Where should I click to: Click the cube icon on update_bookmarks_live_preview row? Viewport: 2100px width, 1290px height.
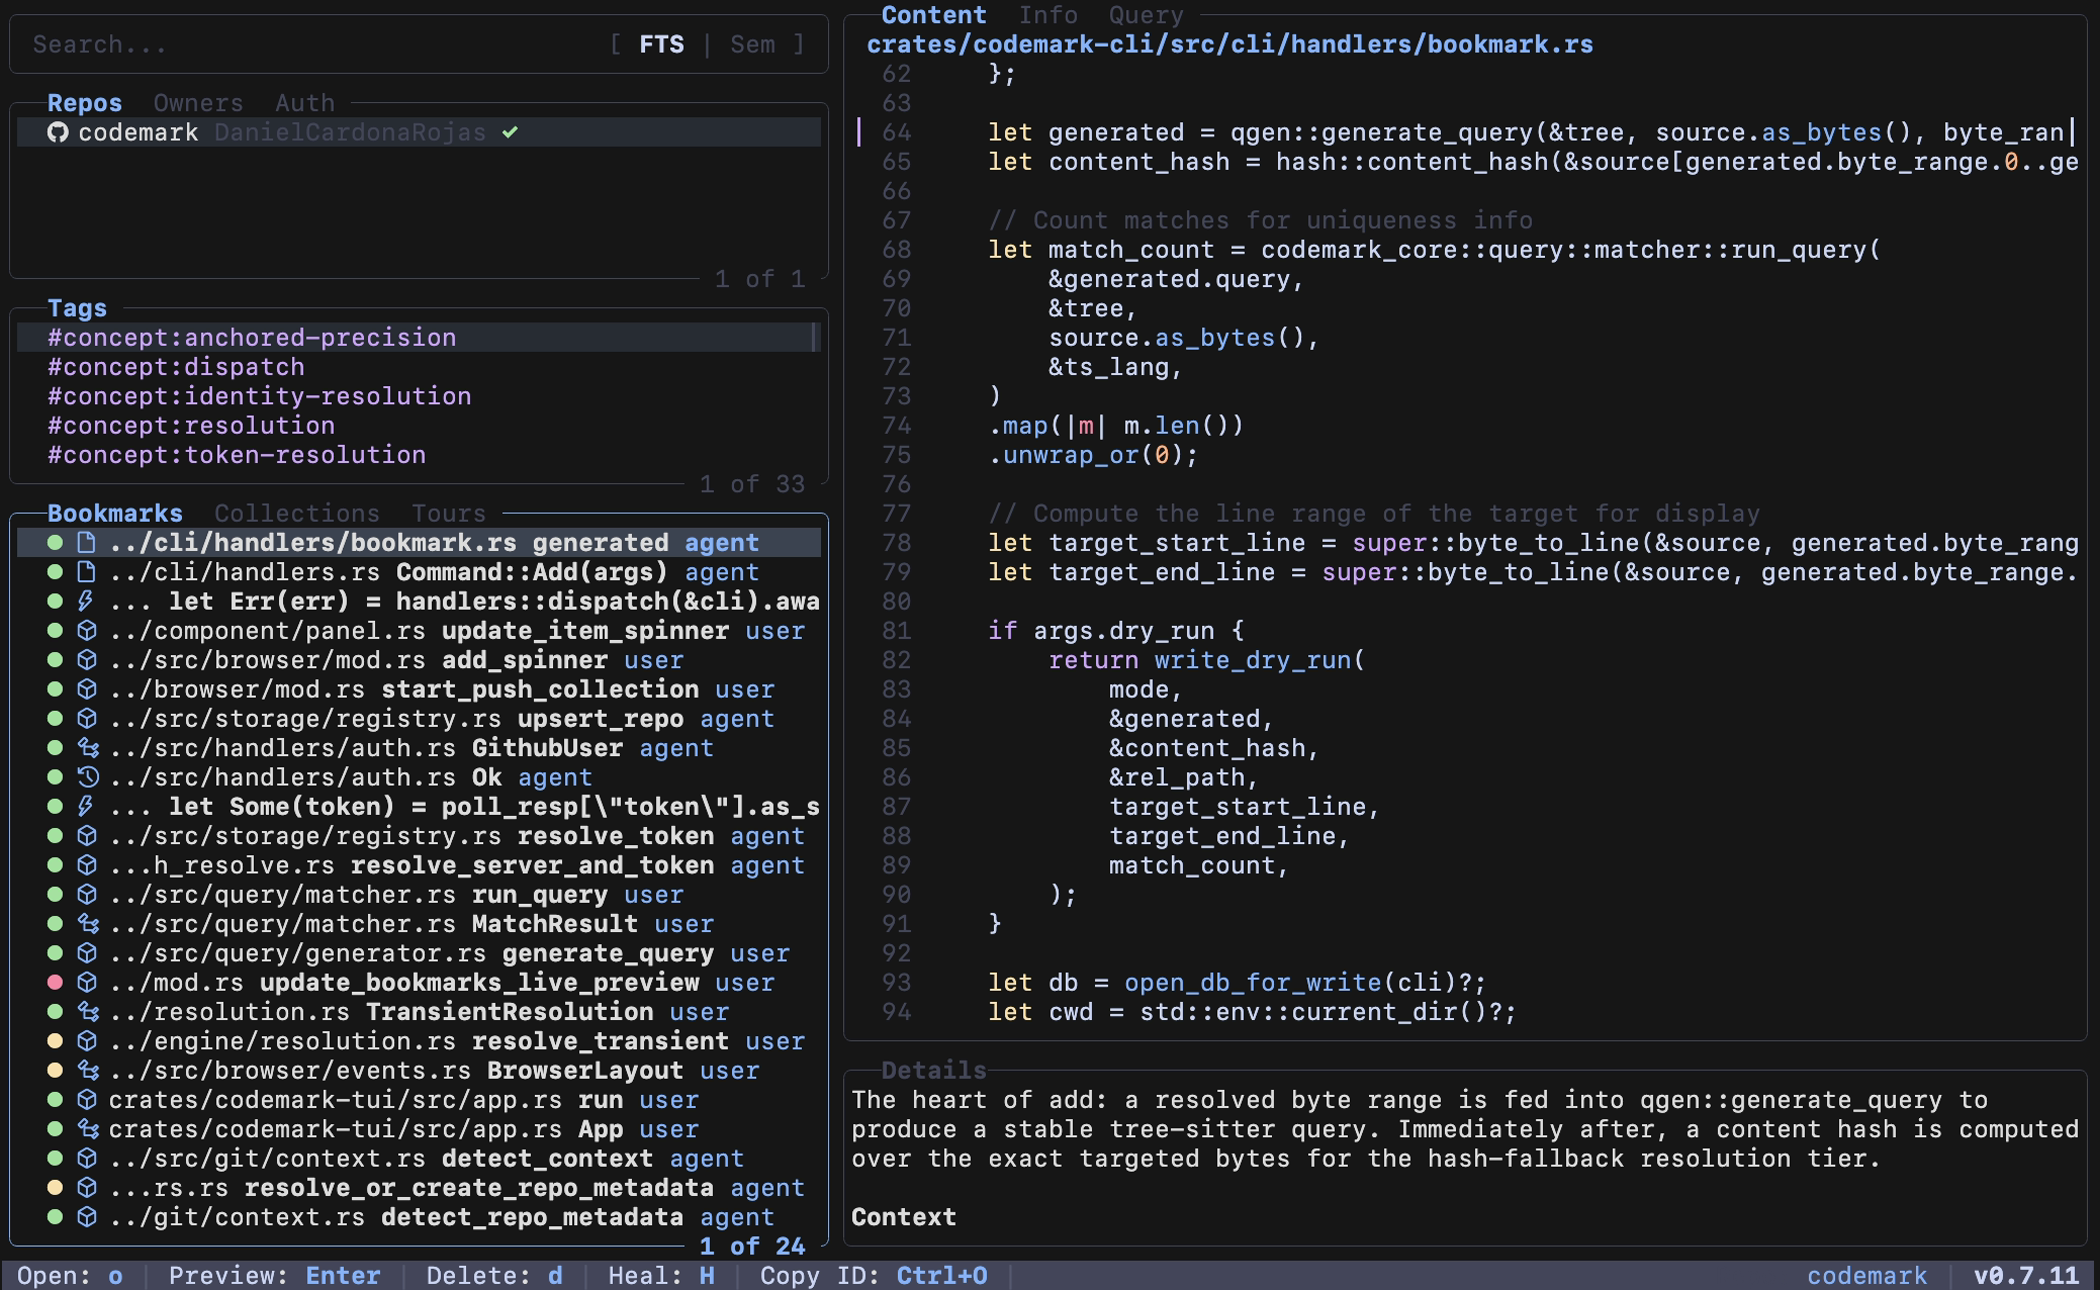tap(87, 983)
